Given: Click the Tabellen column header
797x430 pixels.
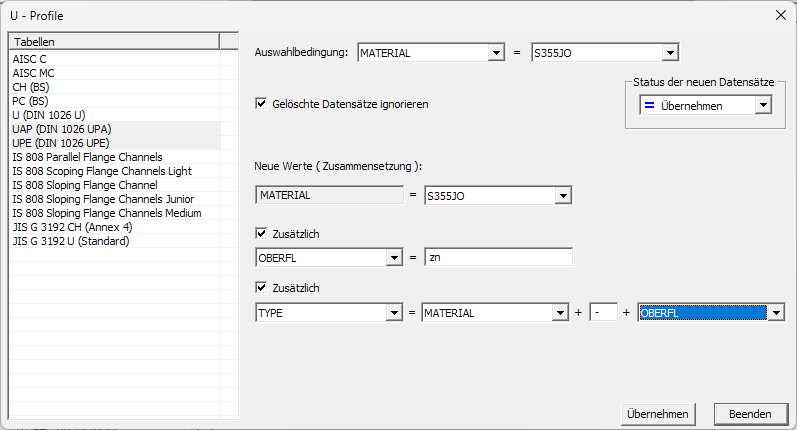Looking at the screenshot, I should (x=112, y=41).
